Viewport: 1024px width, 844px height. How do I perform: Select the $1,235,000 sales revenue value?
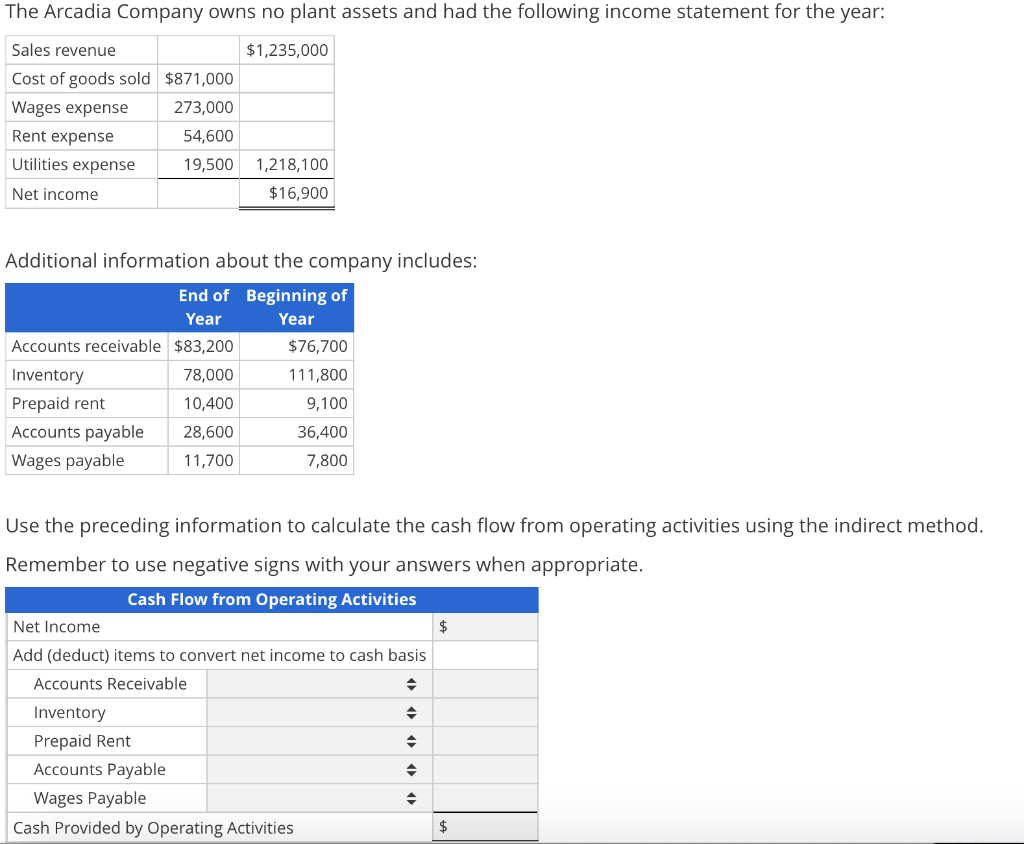287,50
